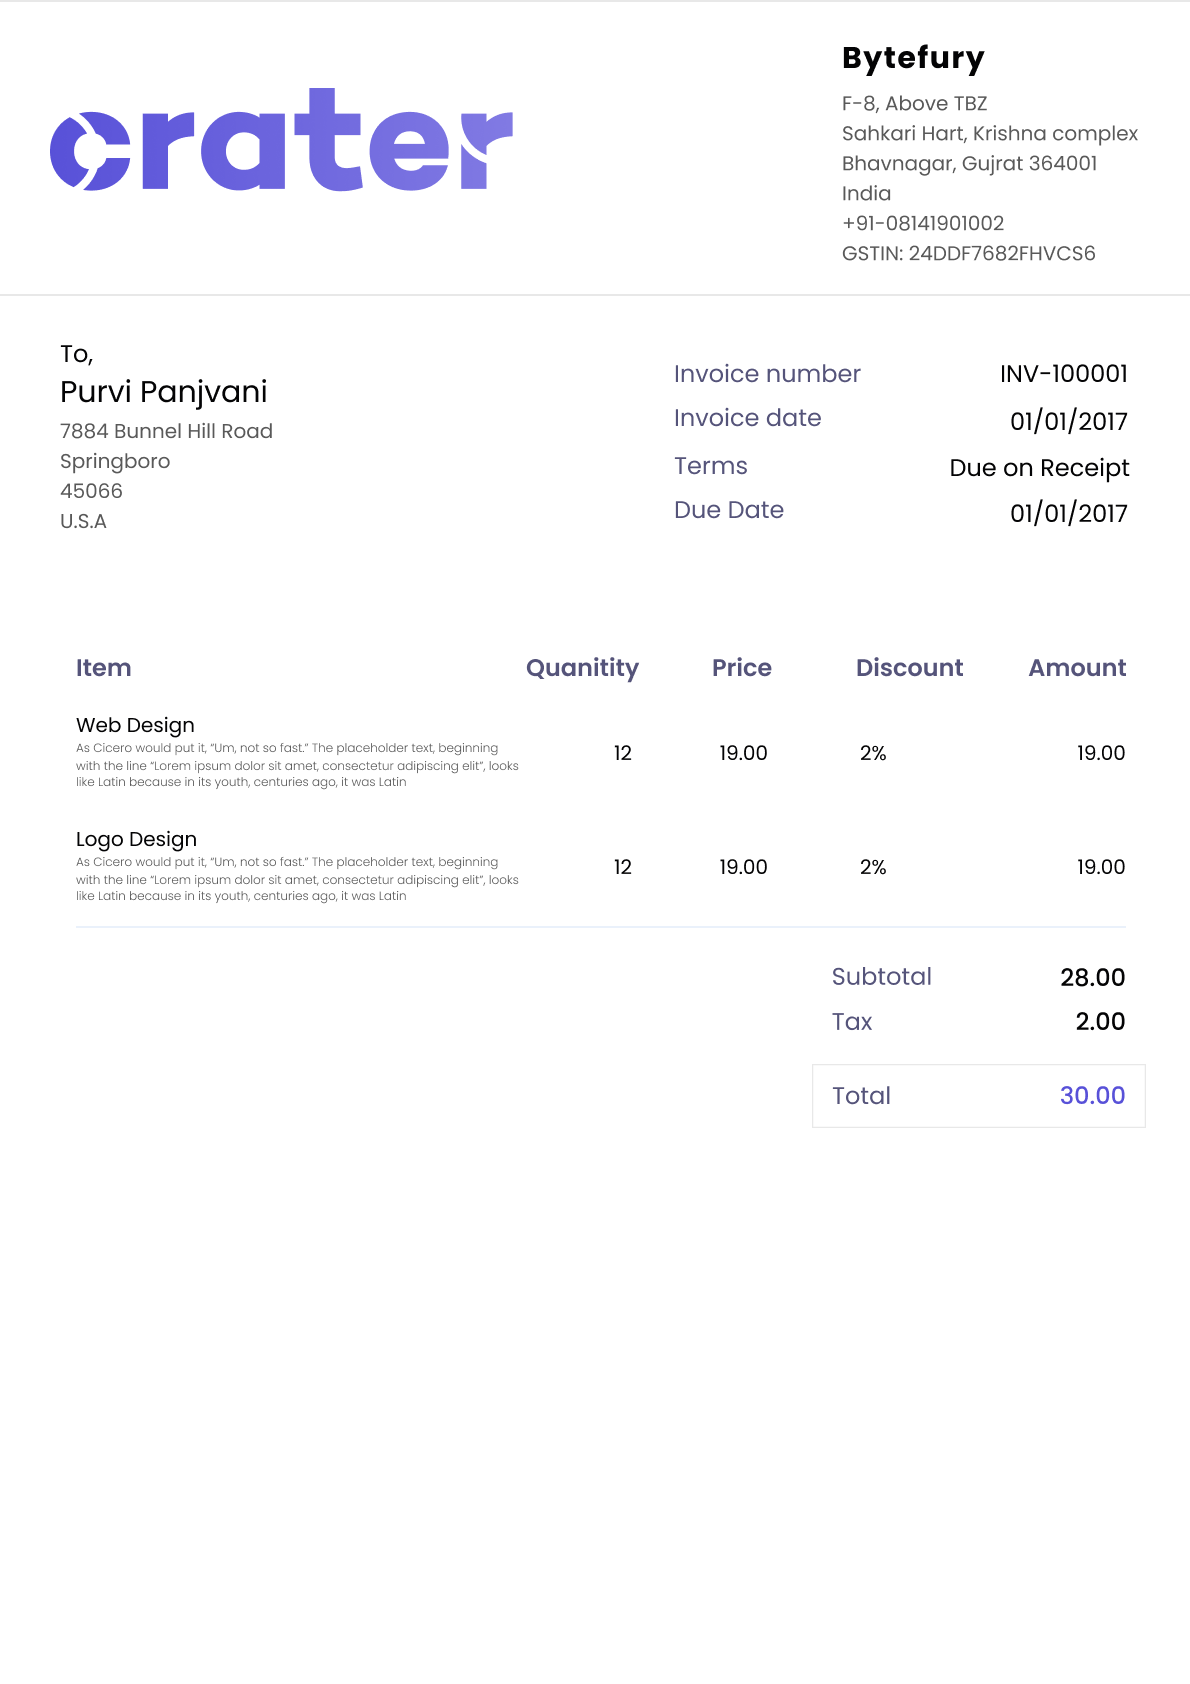Select the 7884 Bunnel Hill Road address line
The width and height of the screenshot is (1190, 1684).
166,431
